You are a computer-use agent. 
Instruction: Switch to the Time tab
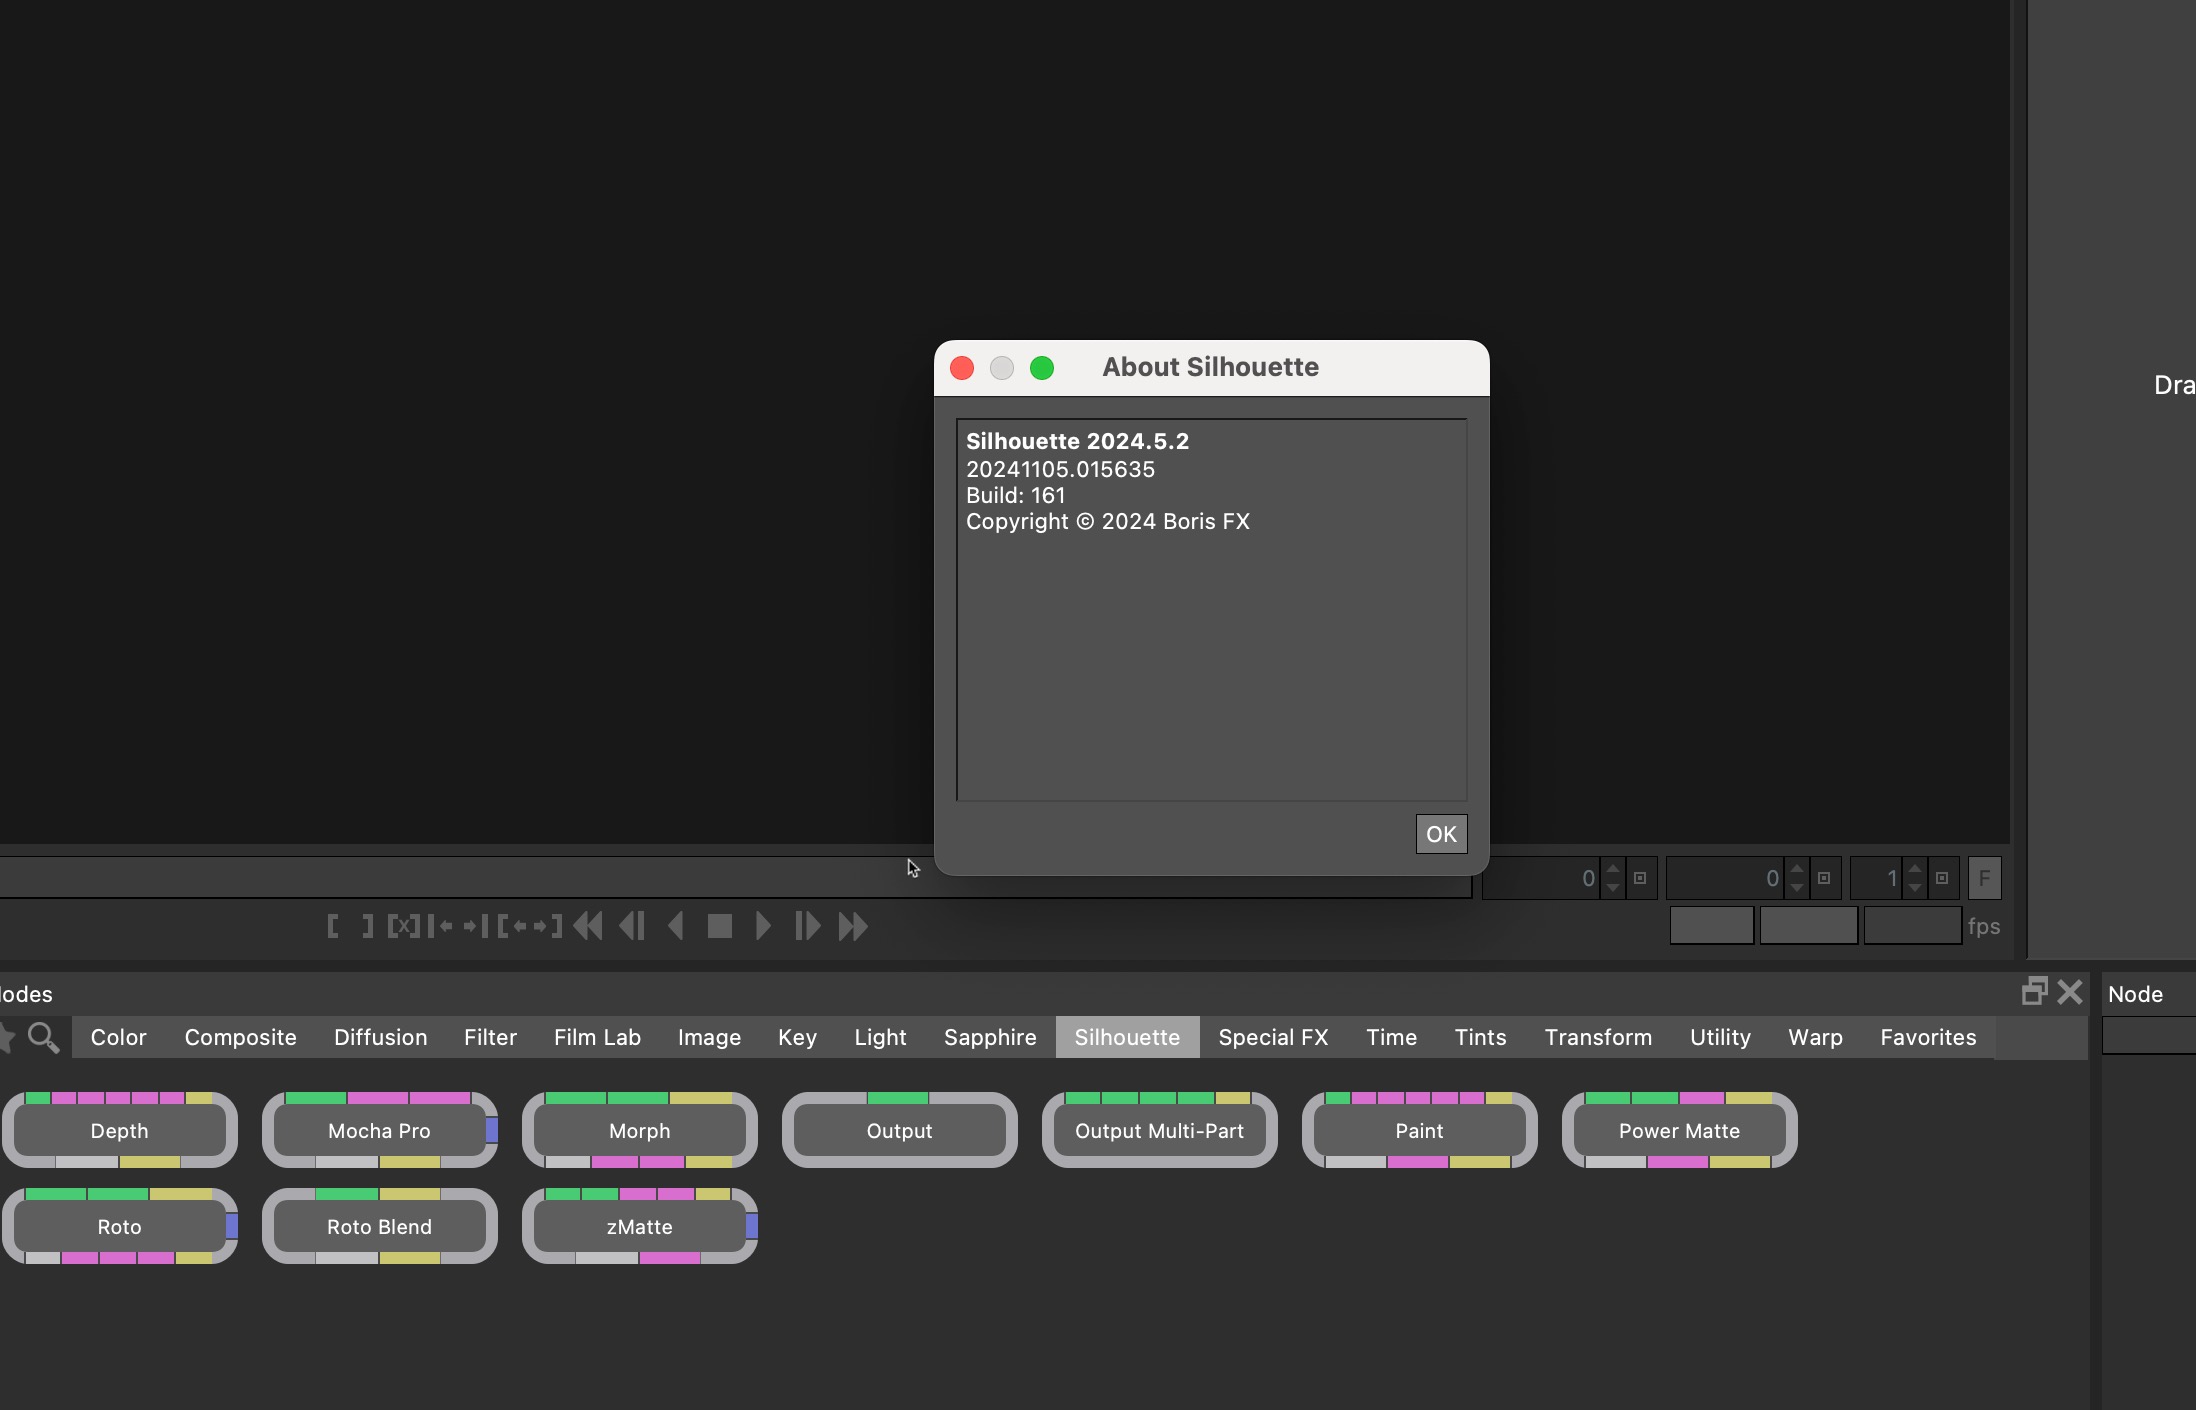tap(1392, 1037)
